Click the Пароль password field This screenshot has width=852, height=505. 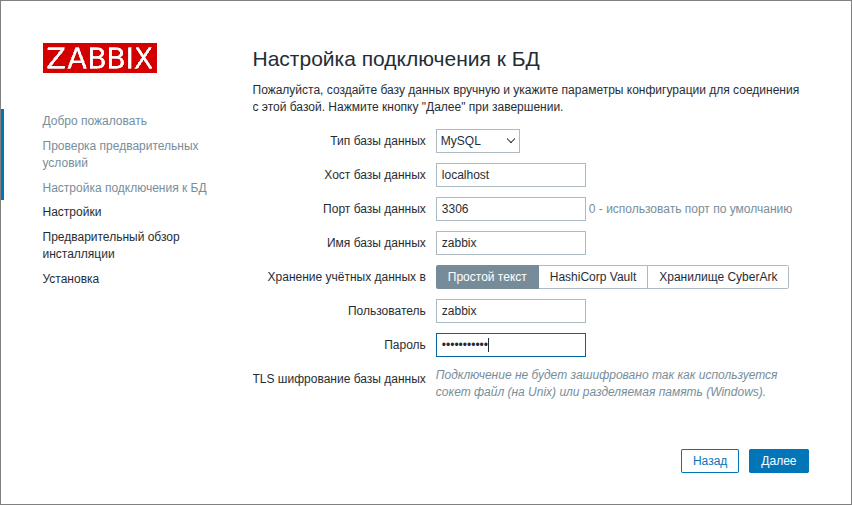click(x=511, y=345)
